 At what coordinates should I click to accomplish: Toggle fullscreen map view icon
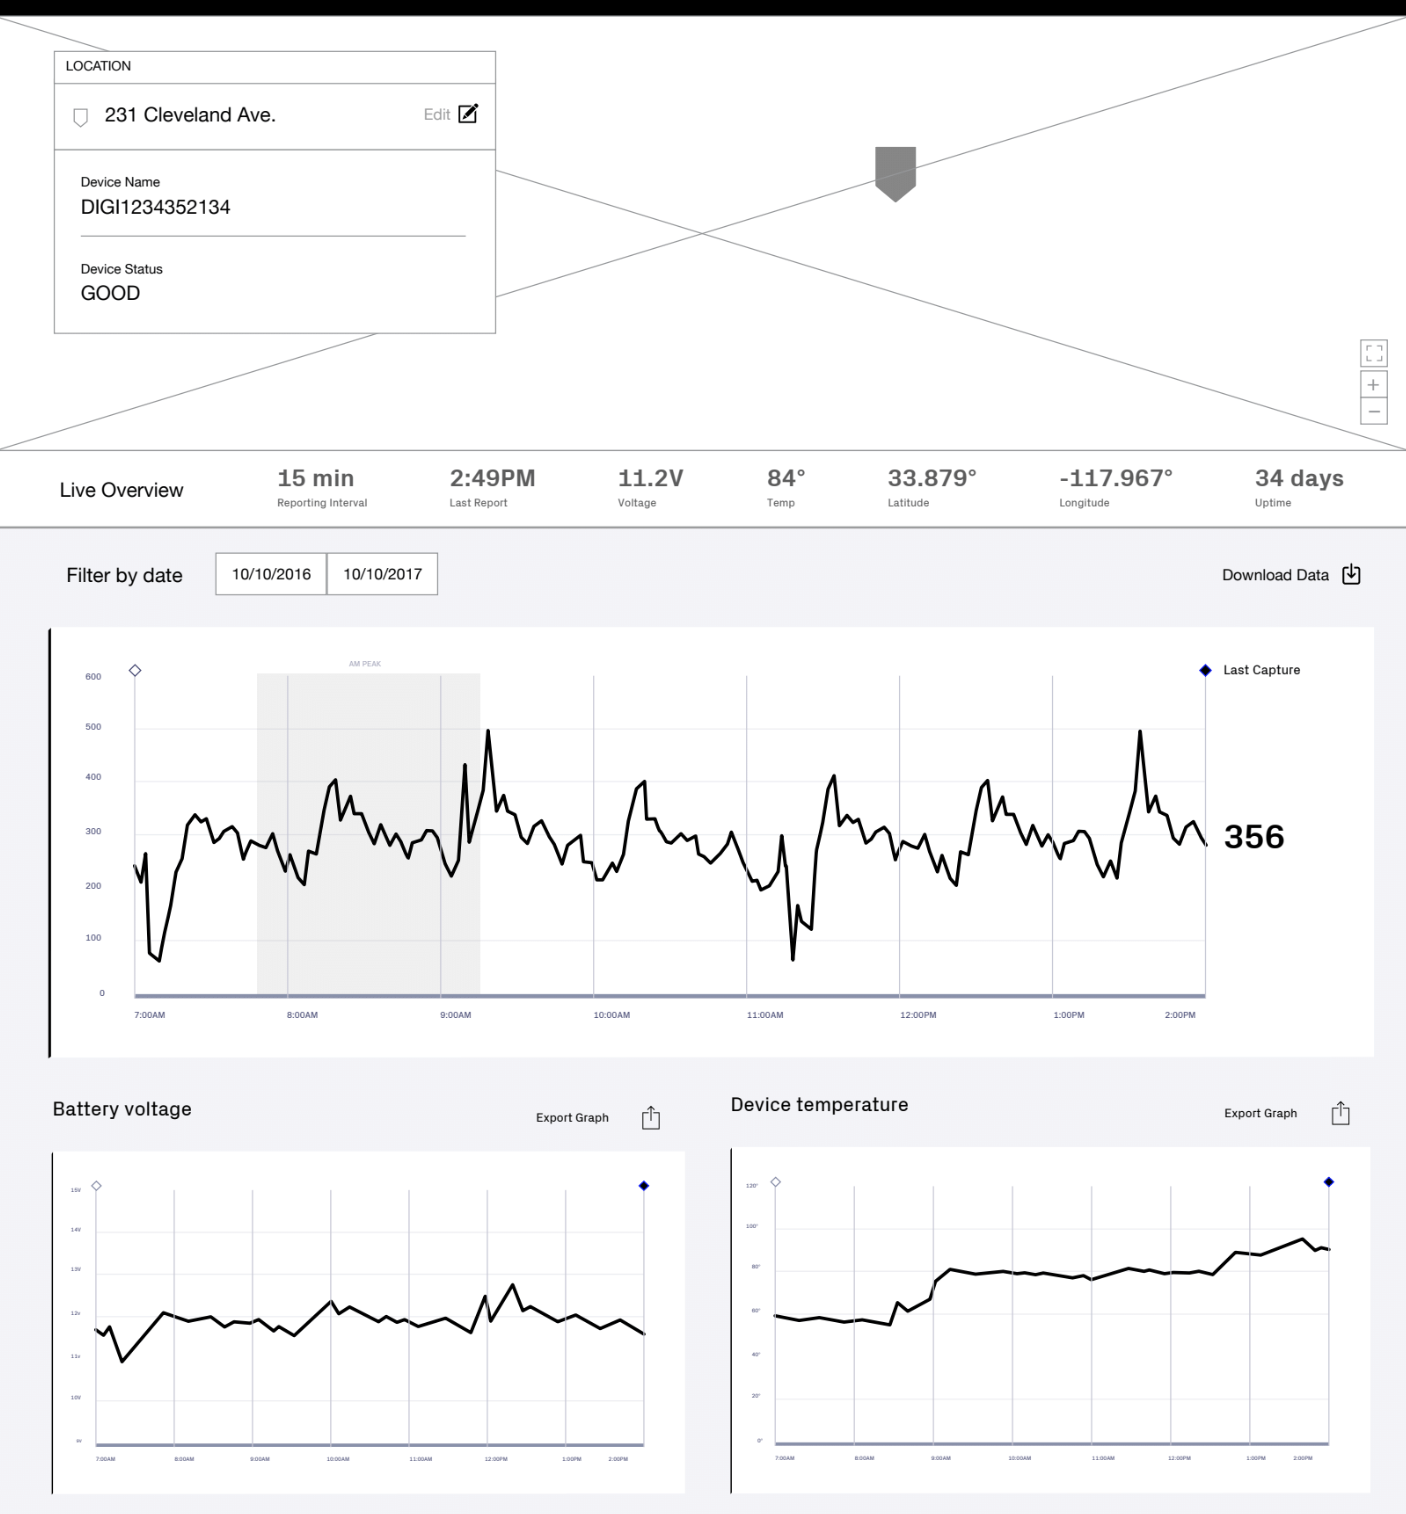[1374, 353]
